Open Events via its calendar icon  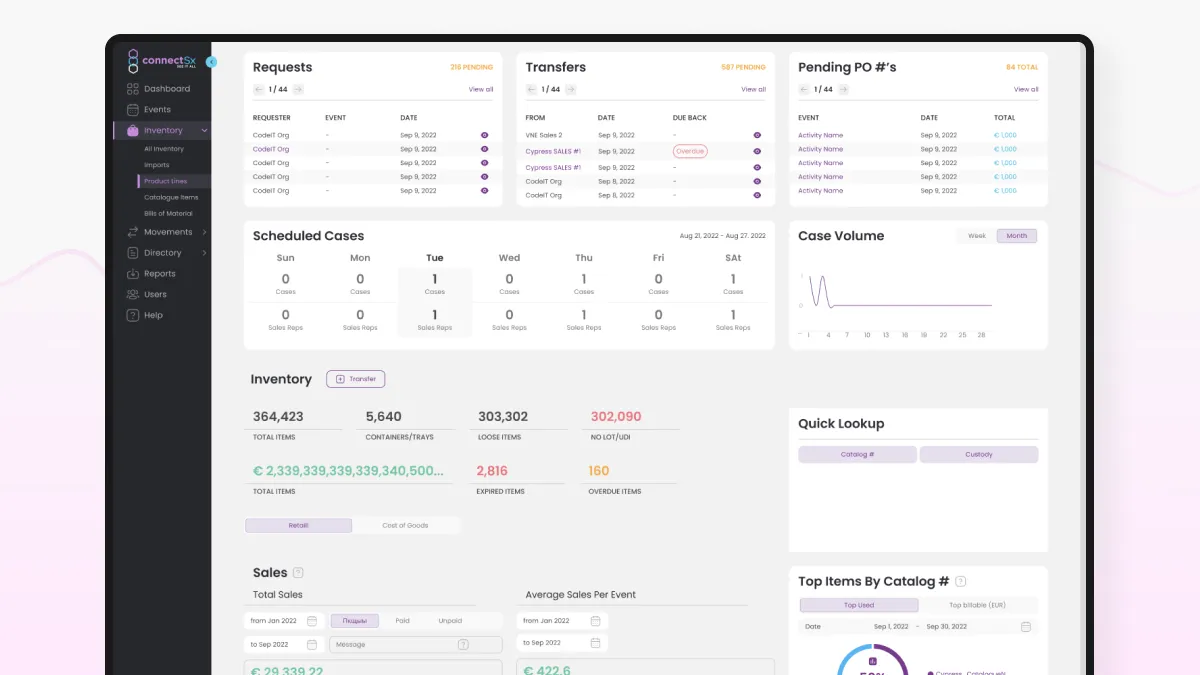point(133,110)
